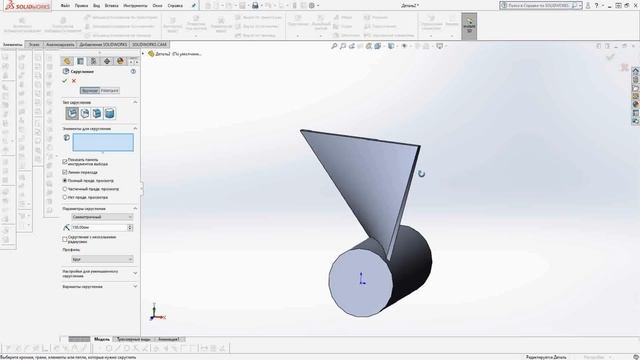Expand the Setback Parameters section
This screenshot has width=640, height=360.
[x=135, y=273]
